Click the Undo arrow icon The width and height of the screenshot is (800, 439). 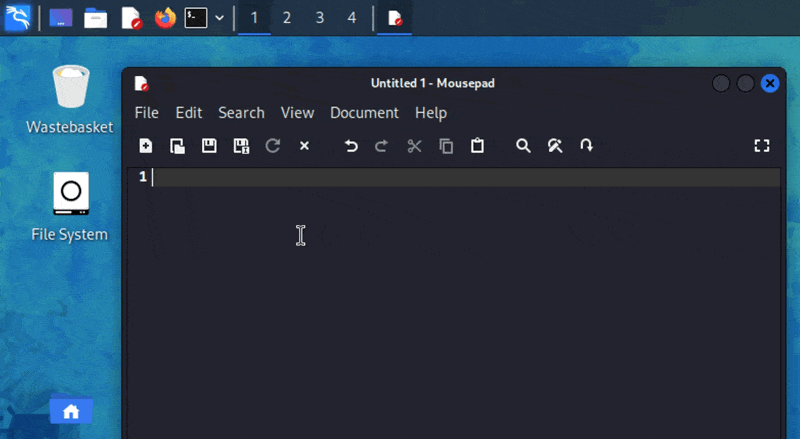(351, 146)
